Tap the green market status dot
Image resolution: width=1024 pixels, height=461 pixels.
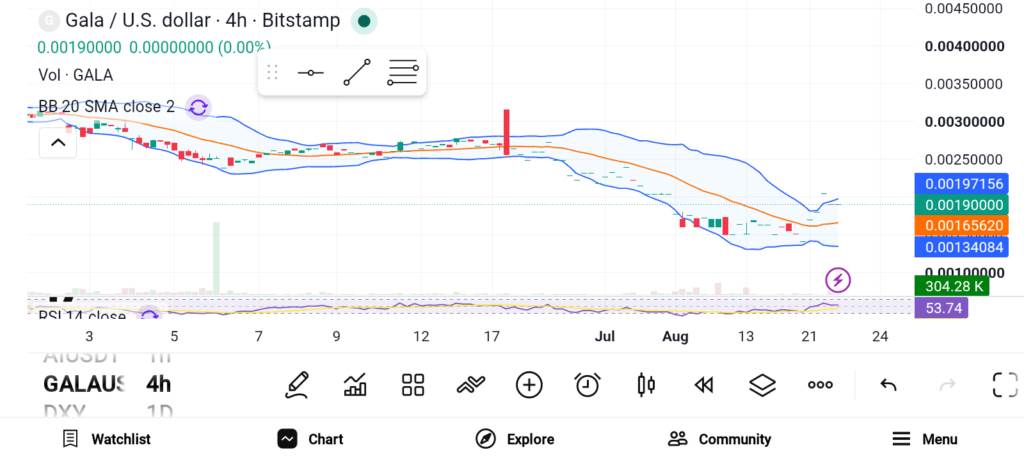[x=364, y=21]
